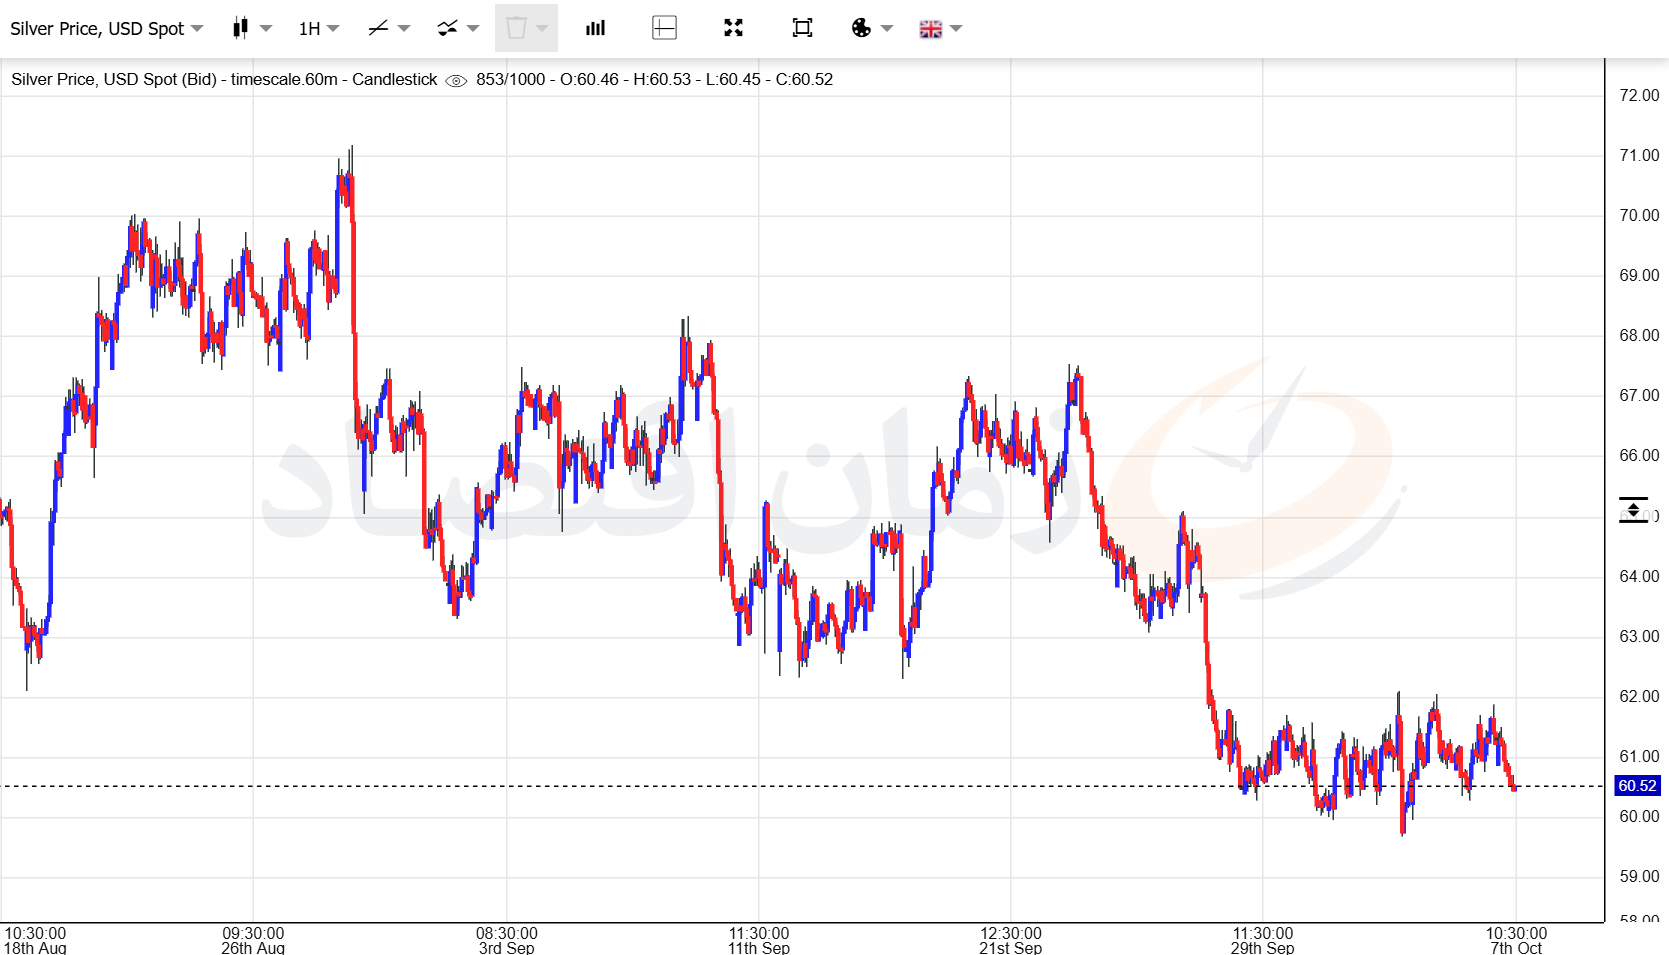The image size is (1669, 955).
Task: Click the price scale auto-fit arrows button
Action: click(1633, 510)
